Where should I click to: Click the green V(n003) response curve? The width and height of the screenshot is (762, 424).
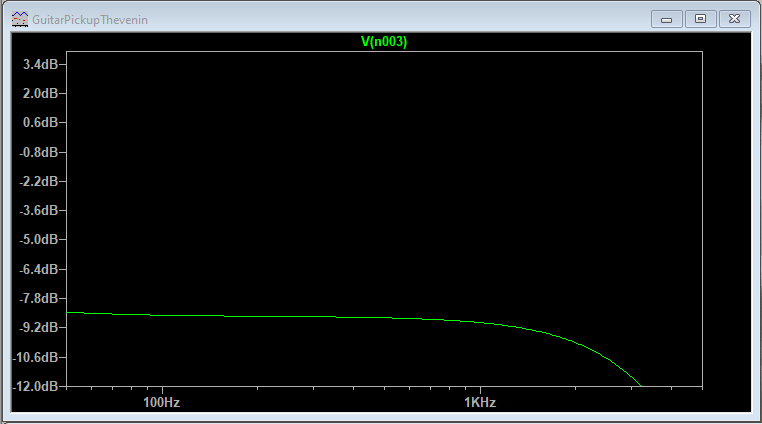pyautogui.click(x=353, y=318)
